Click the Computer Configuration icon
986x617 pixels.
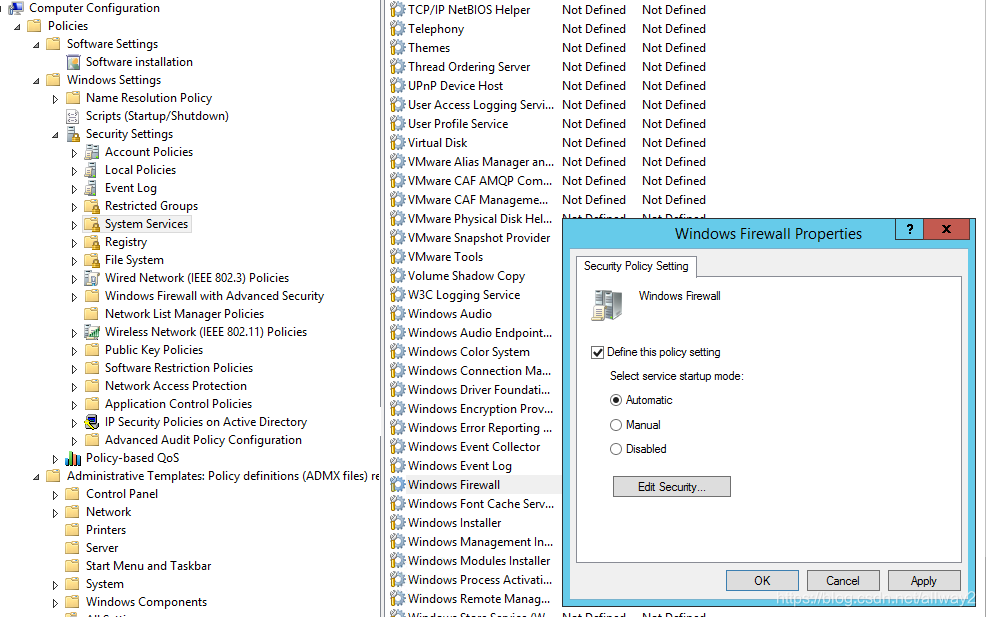coord(16,8)
